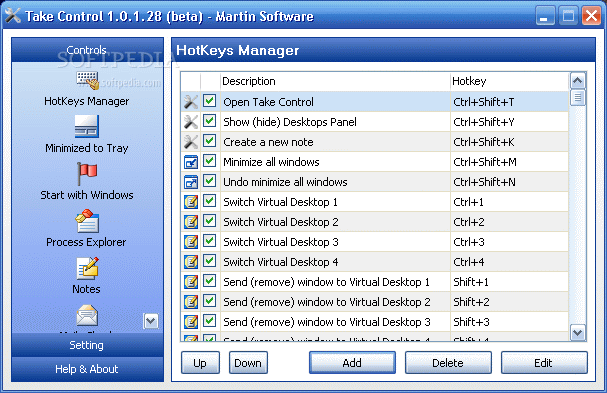
Task: Disable the Create a new note hotkey
Action: tap(209, 141)
